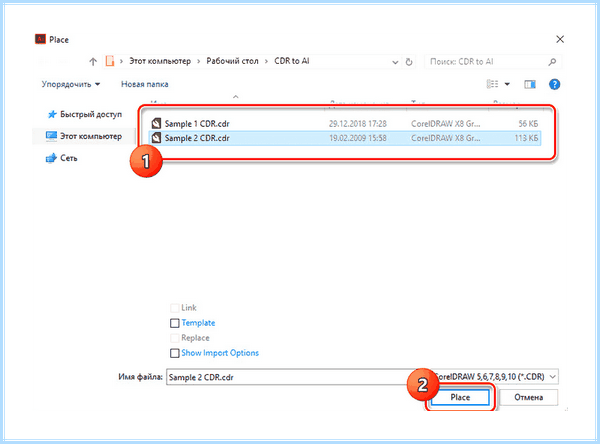This screenshot has width=600, height=444.
Task: Click Sample 1 CDR.cdr file icon
Action: coord(156,123)
